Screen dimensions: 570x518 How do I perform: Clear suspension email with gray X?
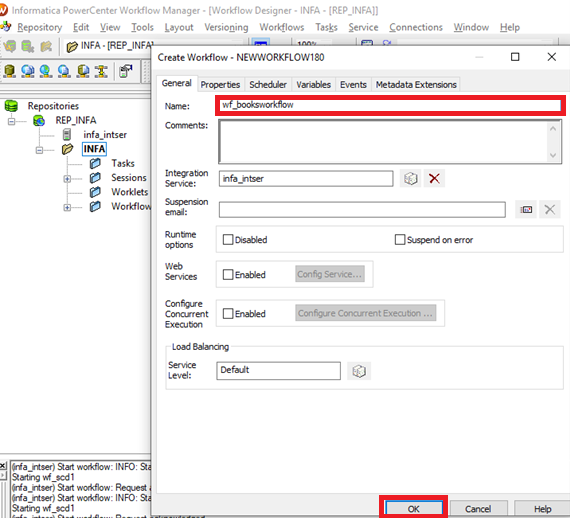tap(549, 209)
